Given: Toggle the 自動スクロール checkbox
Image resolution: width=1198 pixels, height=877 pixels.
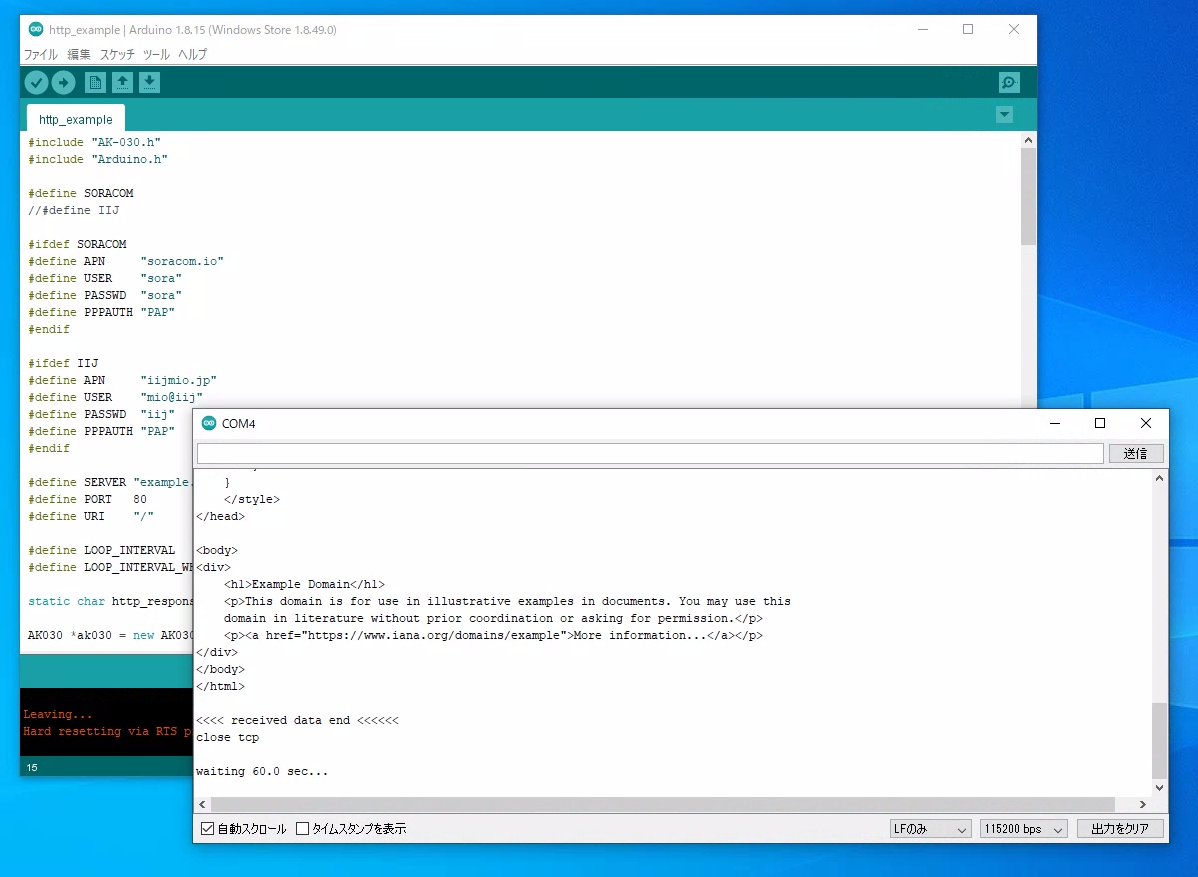Looking at the screenshot, I should pyautogui.click(x=207, y=829).
